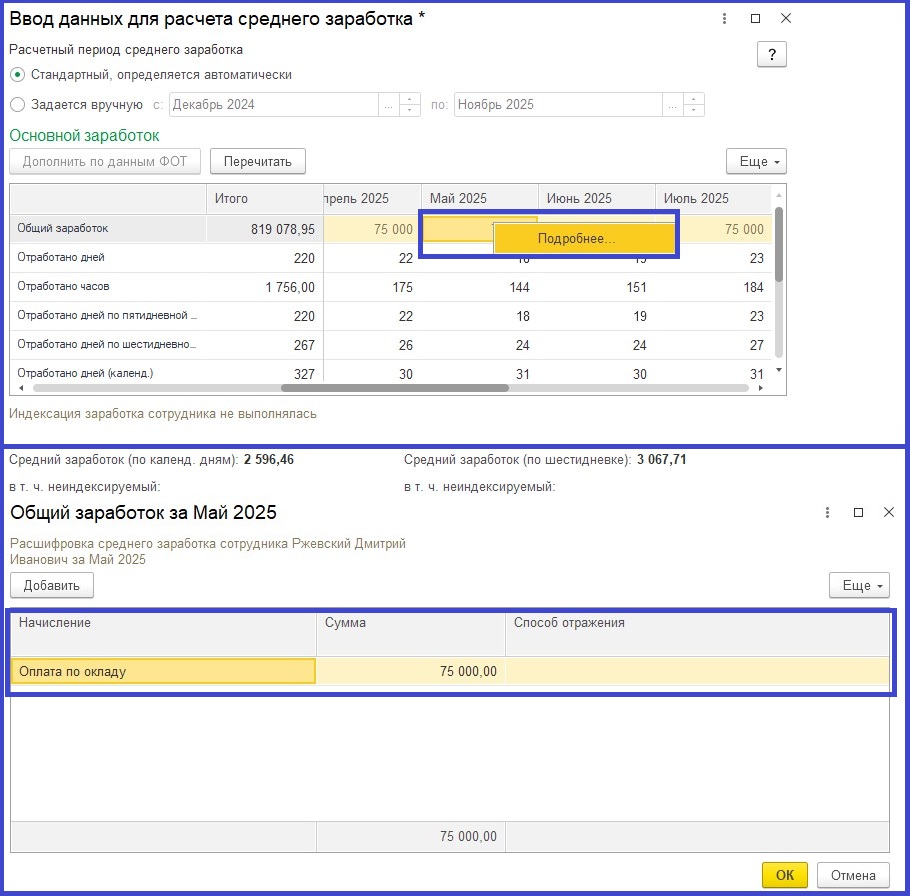This screenshot has width=910, height=896.
Task: Select the Задается вручную radio button
Action: pyautogui.click(x=17, y=105)
